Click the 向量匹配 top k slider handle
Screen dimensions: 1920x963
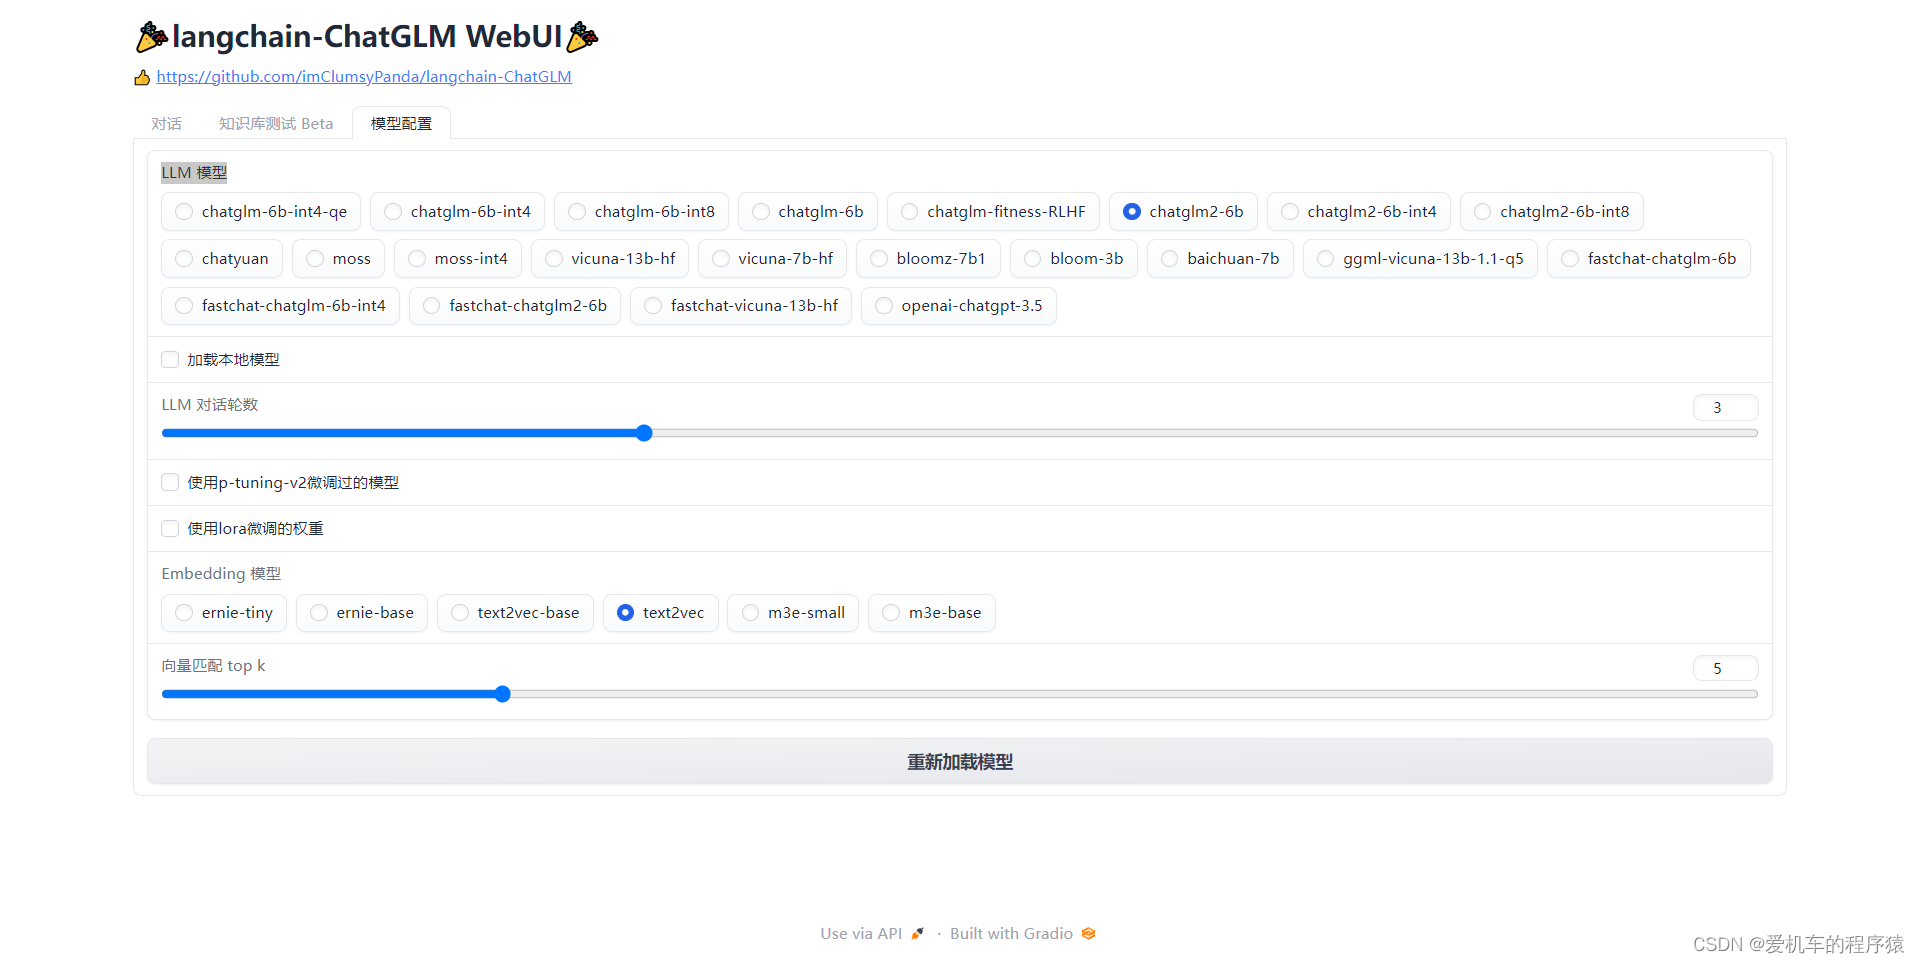(503, 694)
